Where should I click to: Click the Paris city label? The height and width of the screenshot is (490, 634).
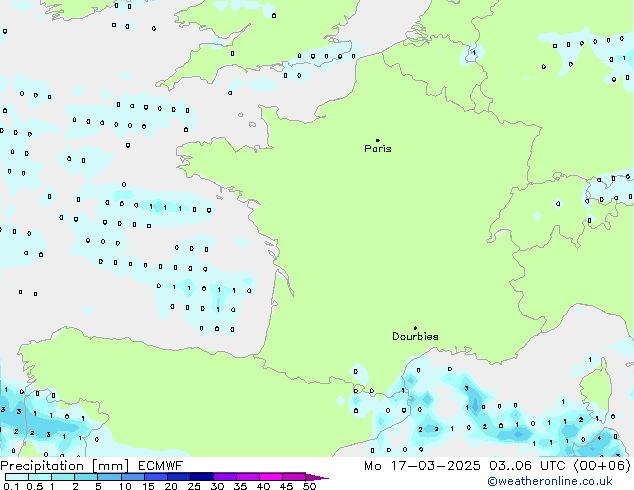[378, 148]
